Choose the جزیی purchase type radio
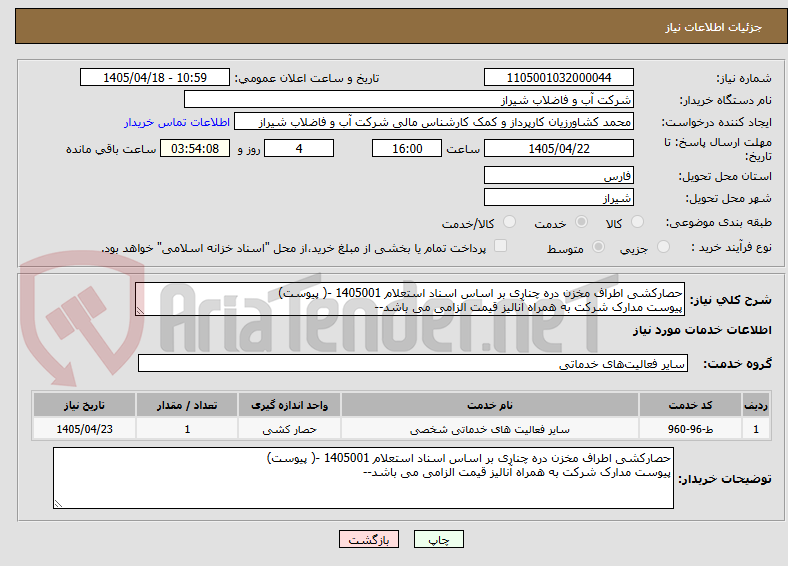 663,247
